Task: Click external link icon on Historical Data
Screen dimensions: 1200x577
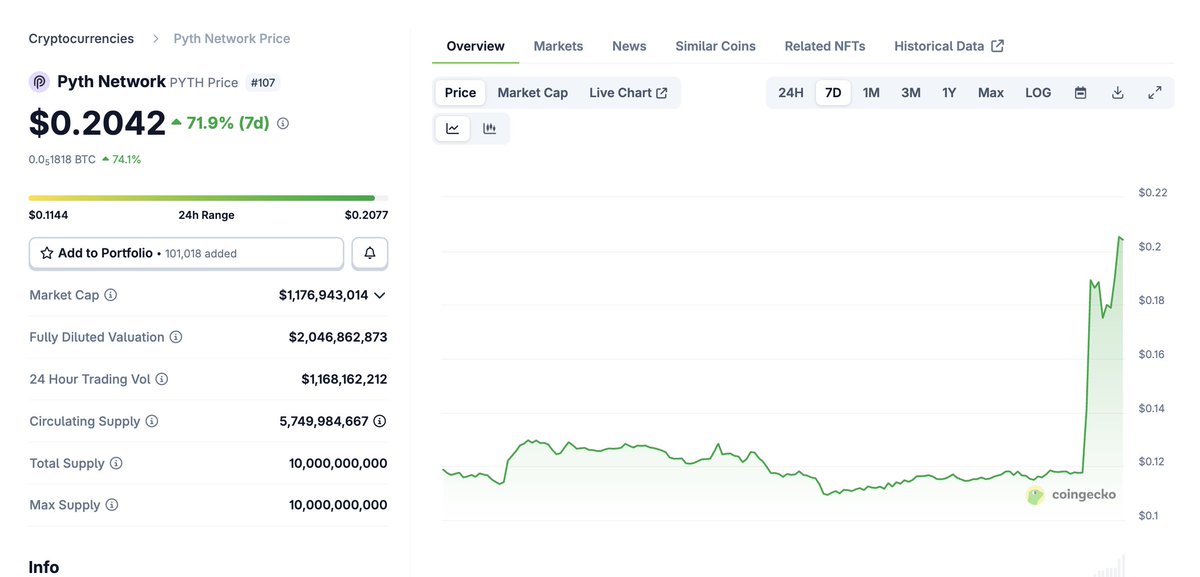Action: tap(998, 46)
